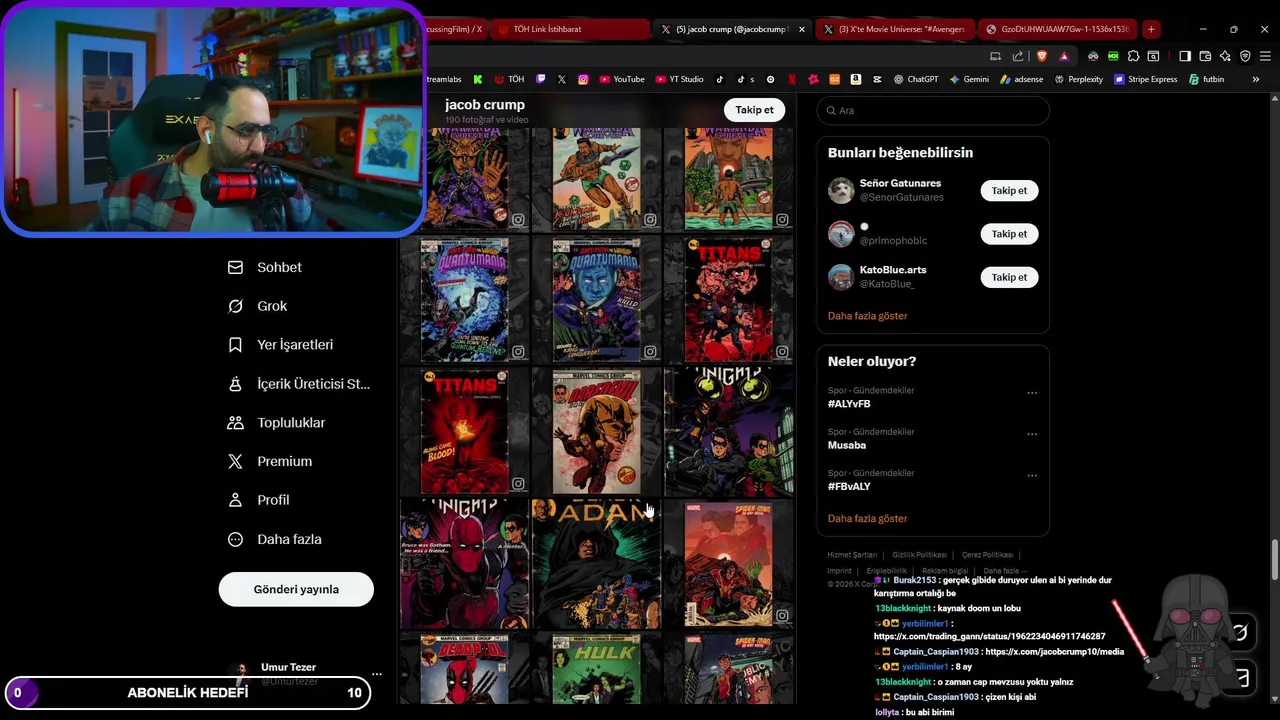Open the Çerez Politikası footer link
This screenshot has height=720, width=1280.
(987, 555)
